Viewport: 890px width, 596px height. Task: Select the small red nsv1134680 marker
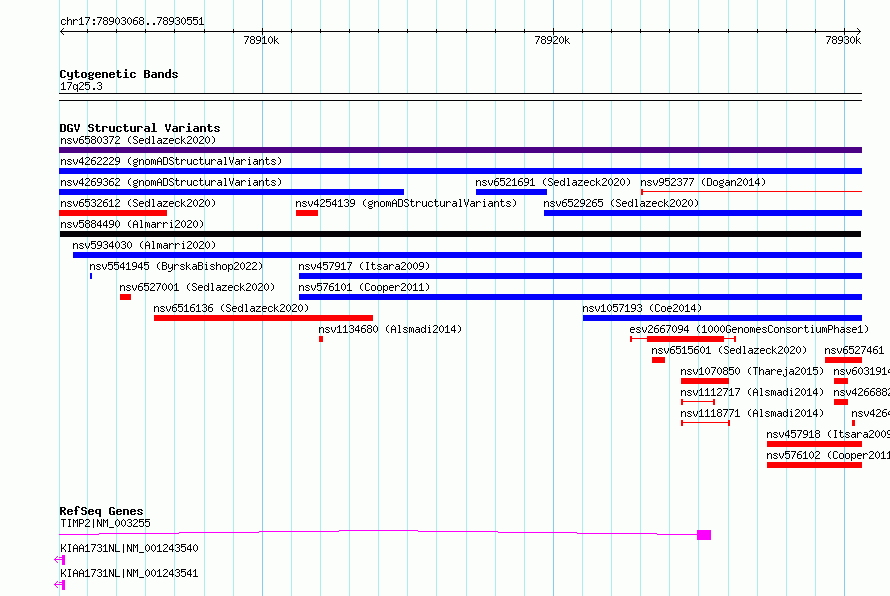[x=321, y=339]
